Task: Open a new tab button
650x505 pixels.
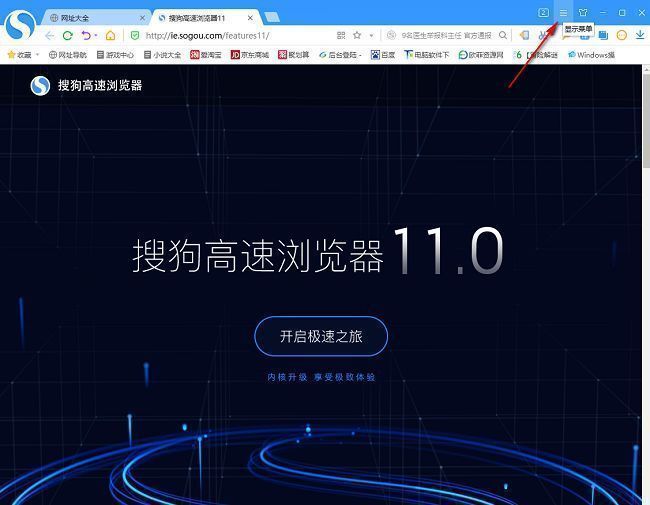Action: (x=272, y=17)
